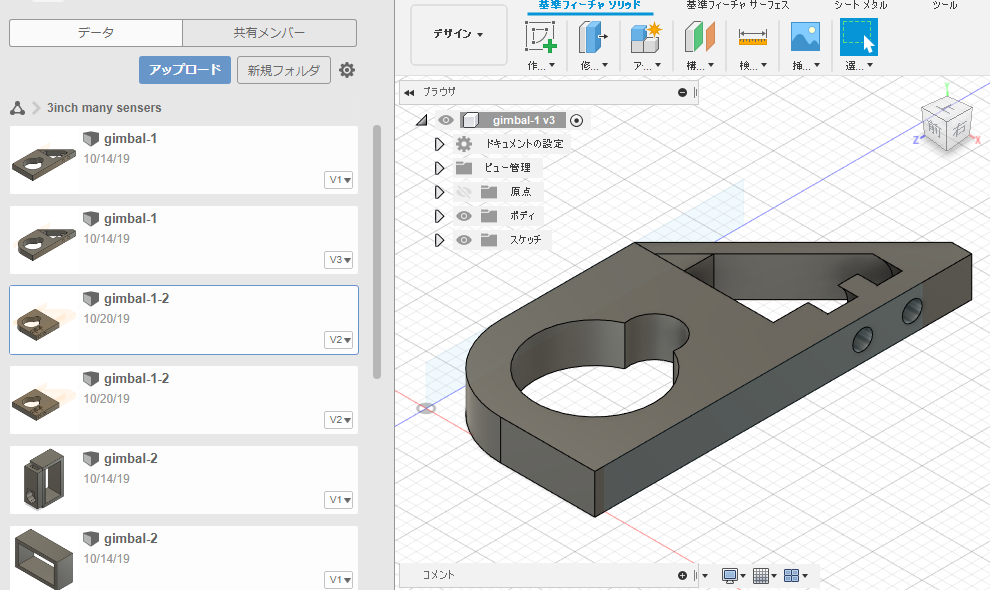The height and width of the screenshot is (590, 990).
Task: Open the display settings monitor icon
Action: [x=730, y=575]
